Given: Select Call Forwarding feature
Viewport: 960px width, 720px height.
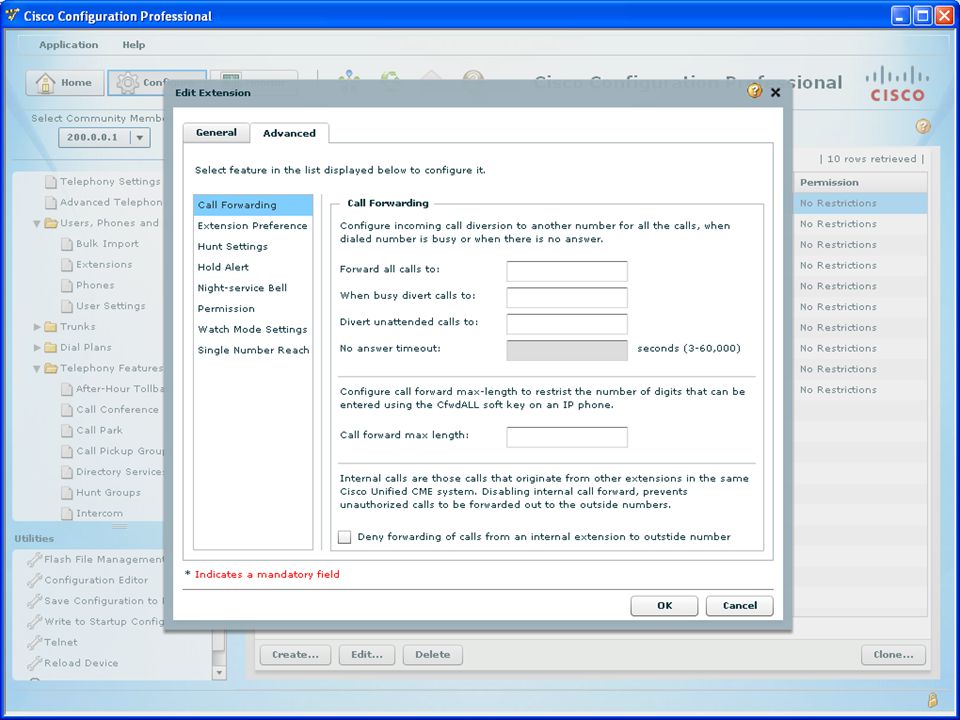Looking at the screenshot, I should 253,205.
